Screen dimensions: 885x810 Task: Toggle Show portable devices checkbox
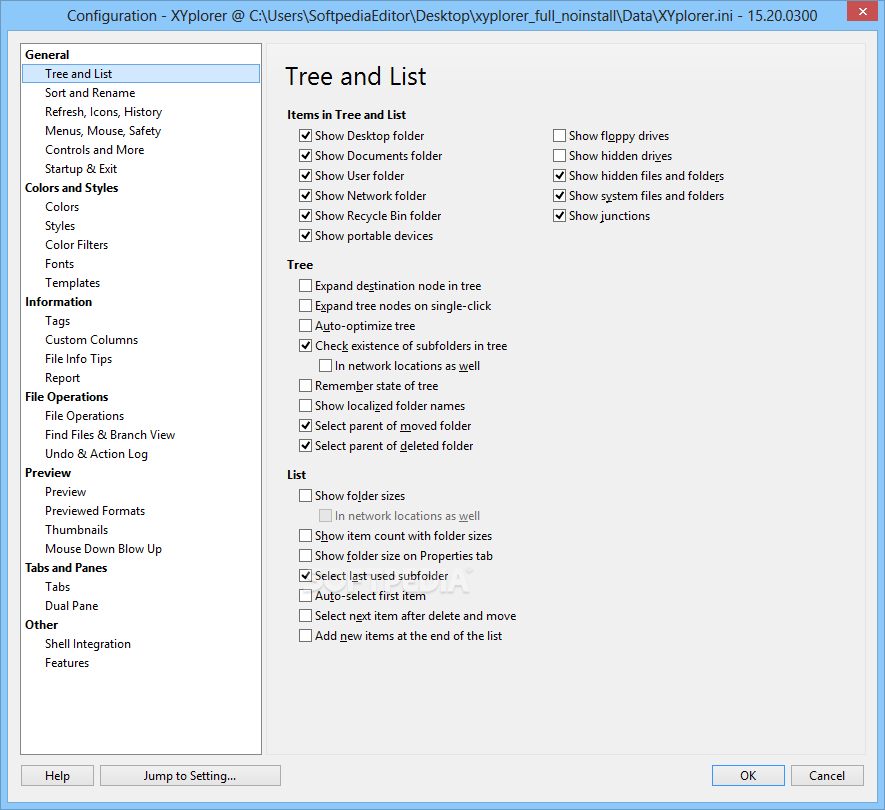tap(305, 235)
